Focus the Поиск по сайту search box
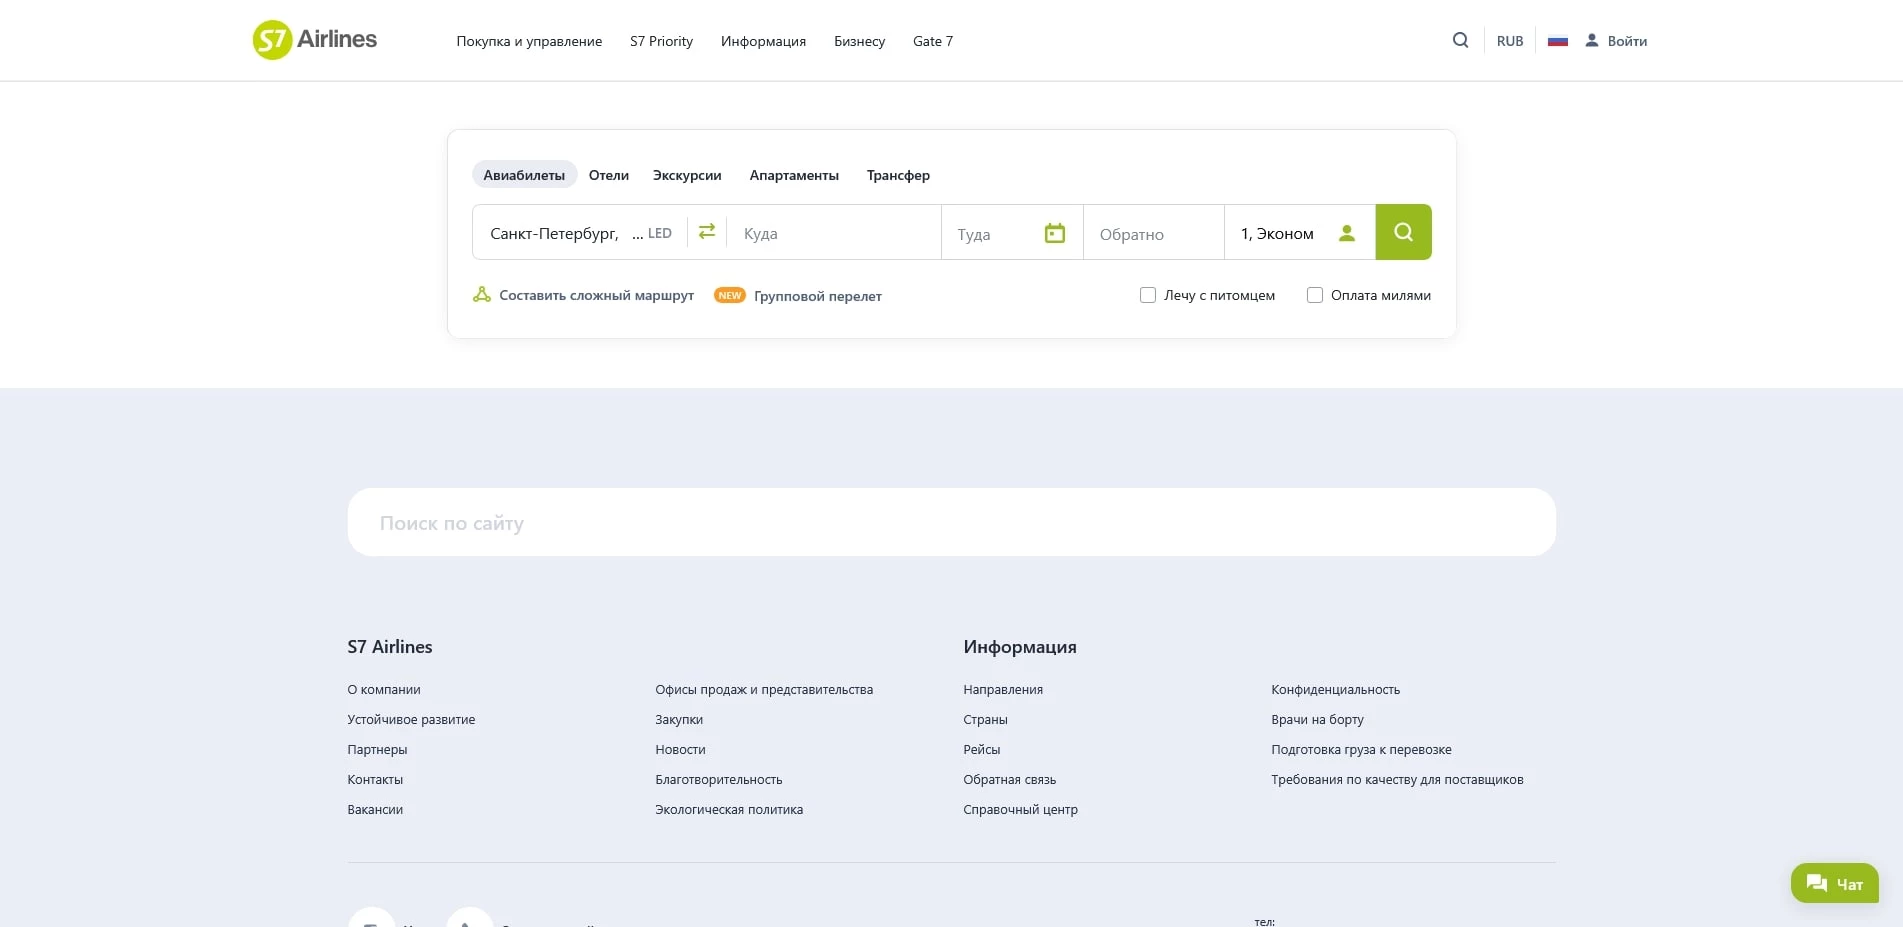 950,522
